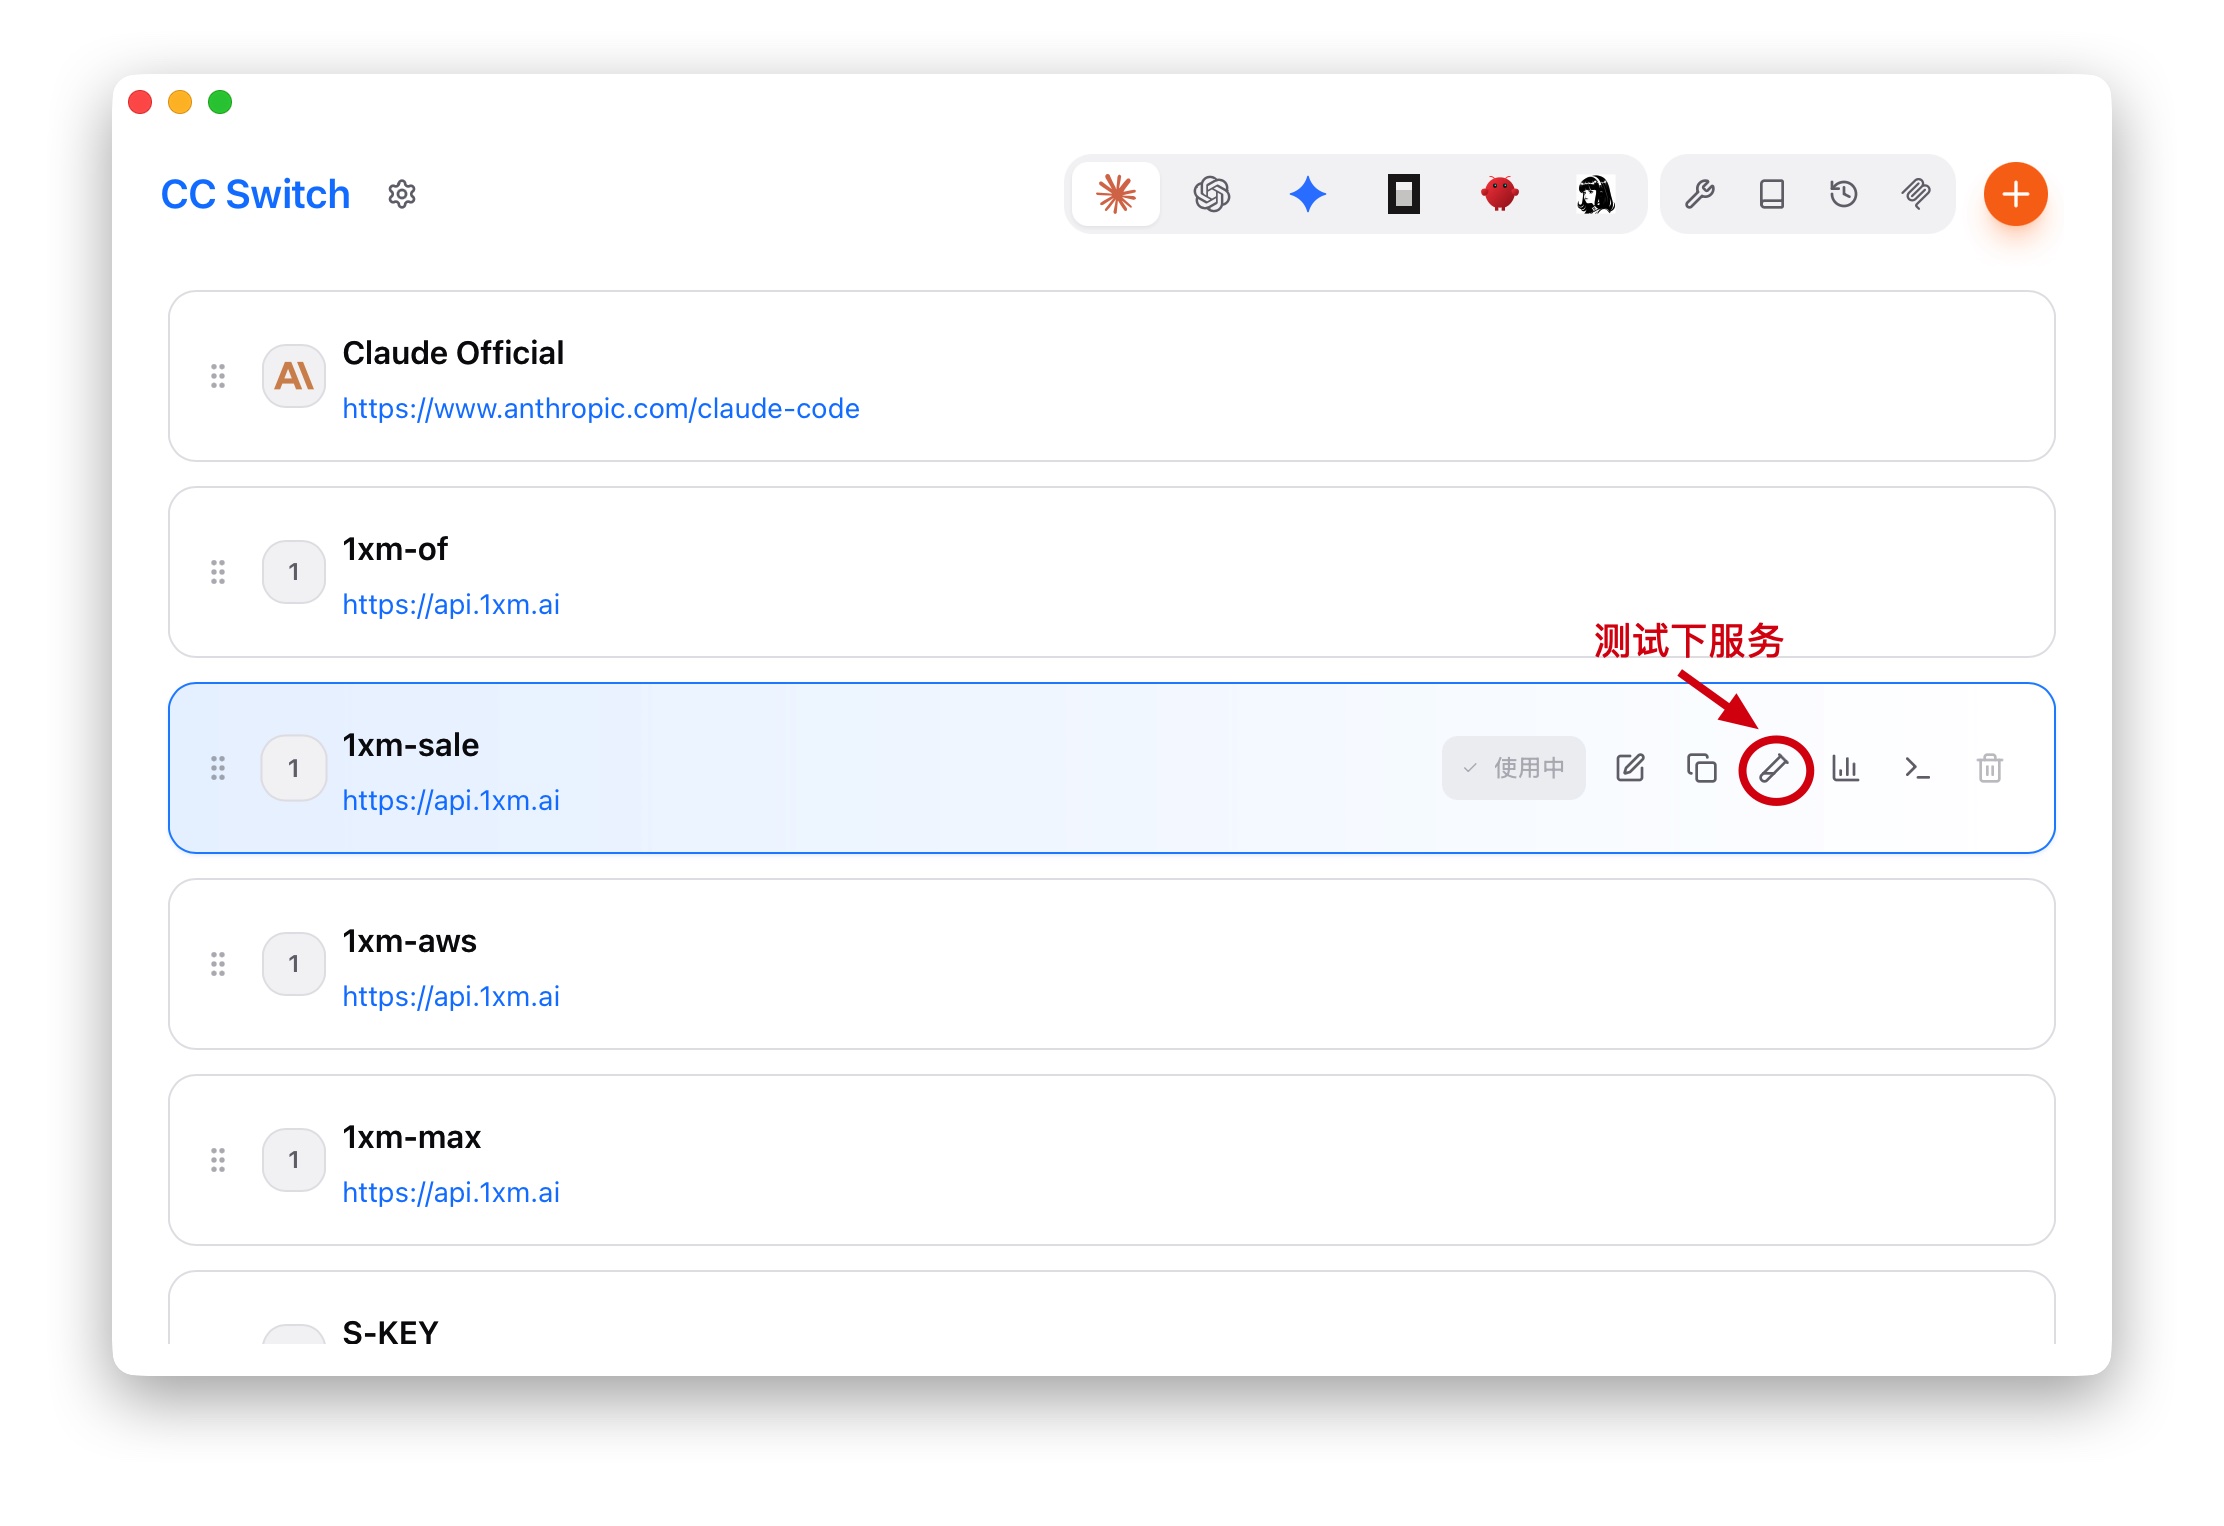2224x1526 pixels.
Task: Open the book icon in toolbar
Action: coord(1772,194)
